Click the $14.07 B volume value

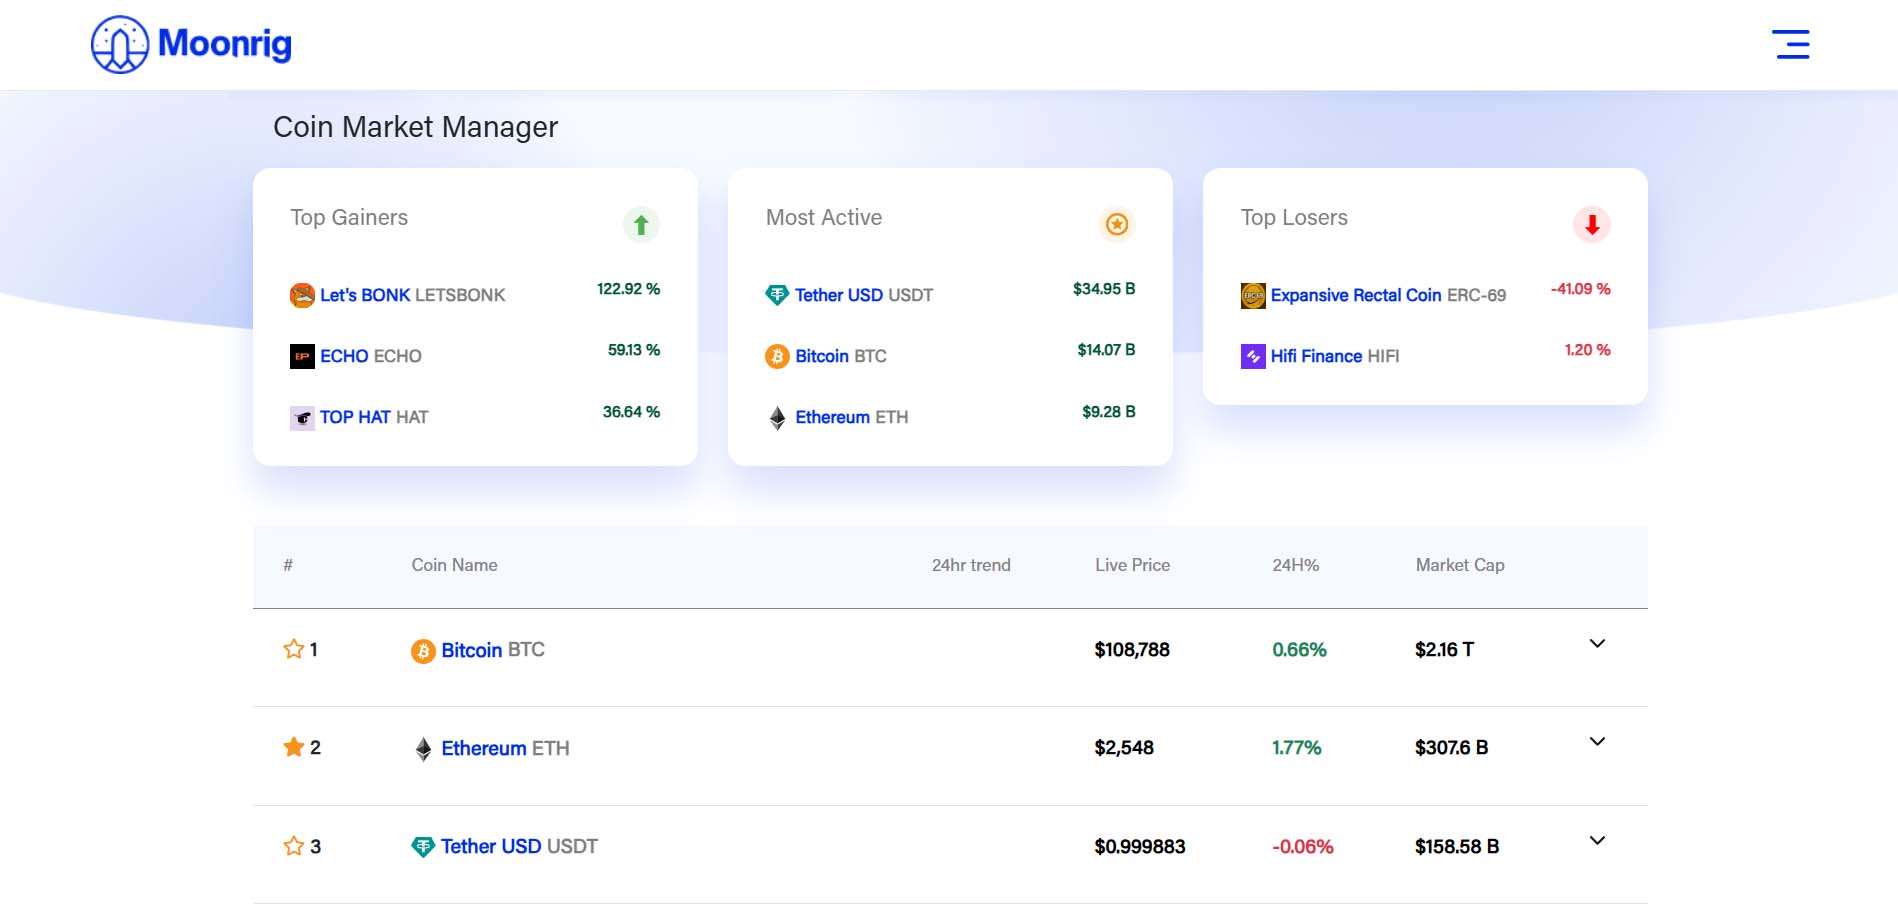1106,350
